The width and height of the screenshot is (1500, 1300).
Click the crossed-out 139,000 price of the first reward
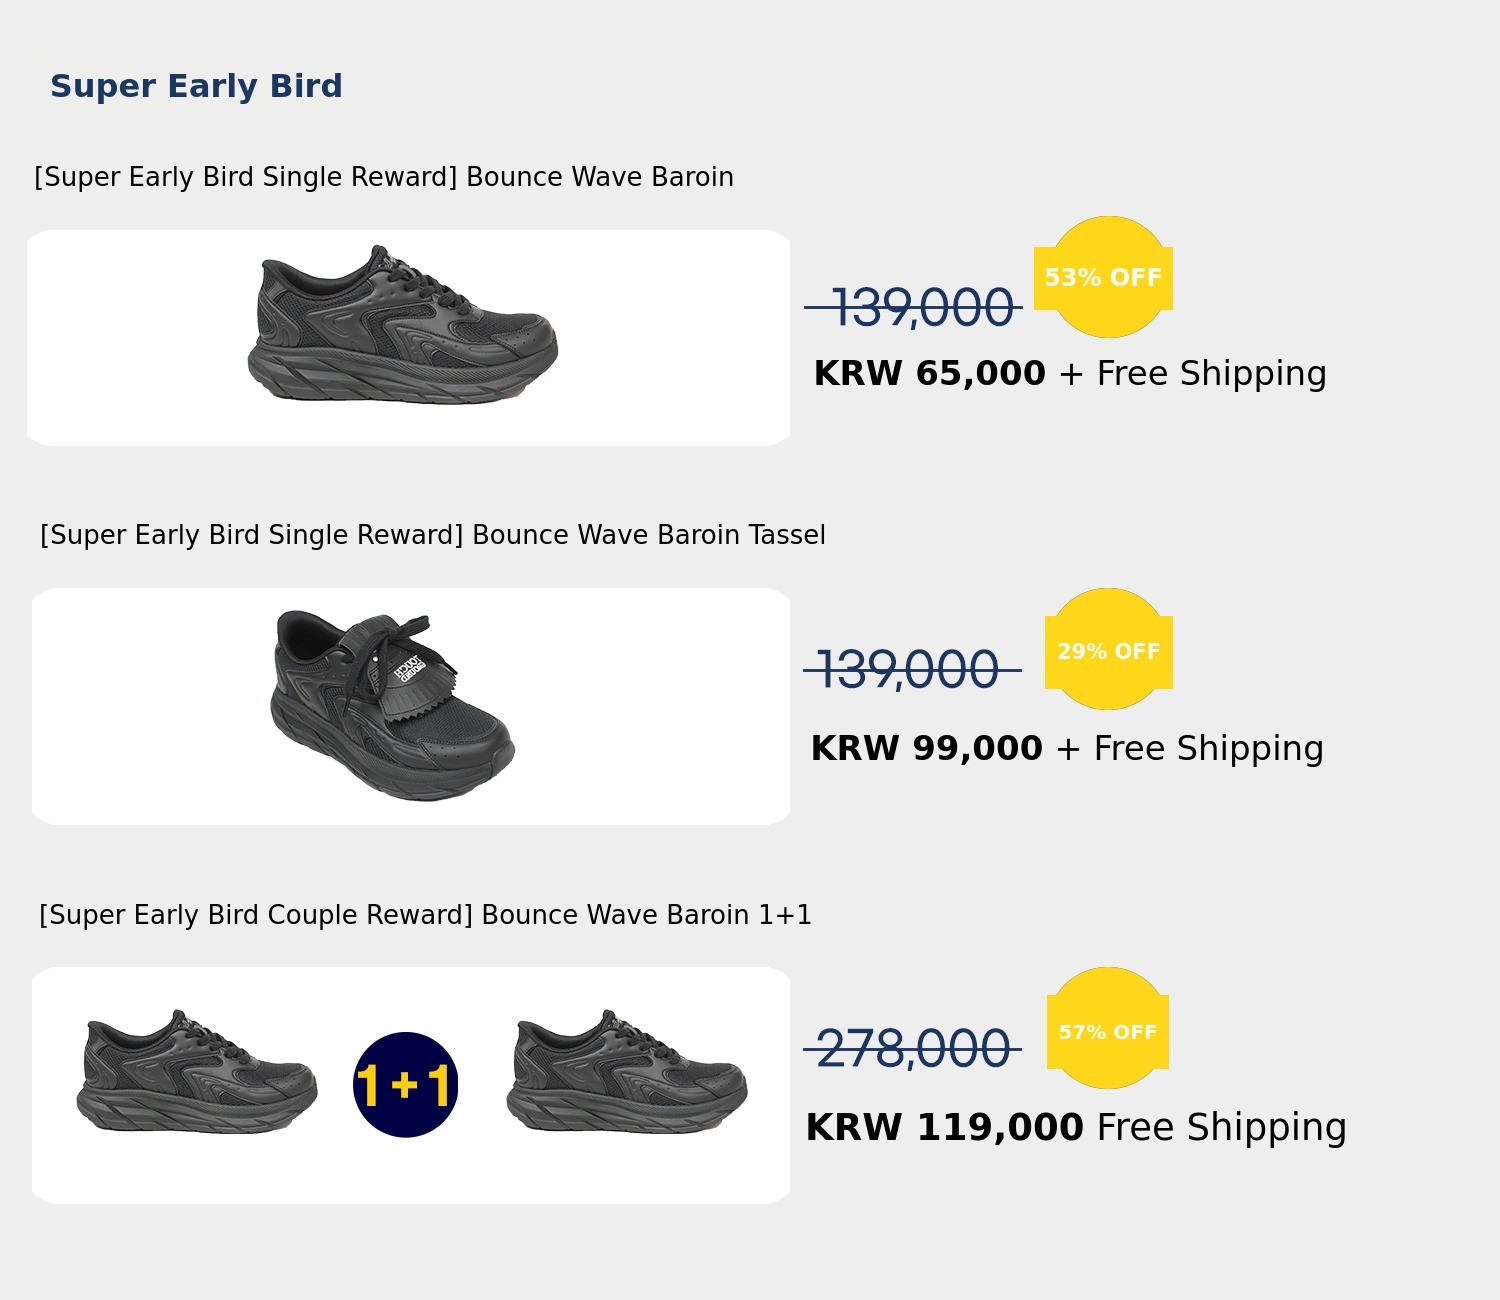click(920, 308)
